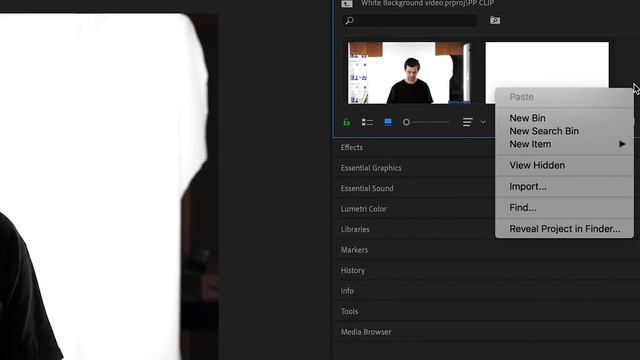Expand the sort options chevron
The image size is (640, 360).
[483, 122]
